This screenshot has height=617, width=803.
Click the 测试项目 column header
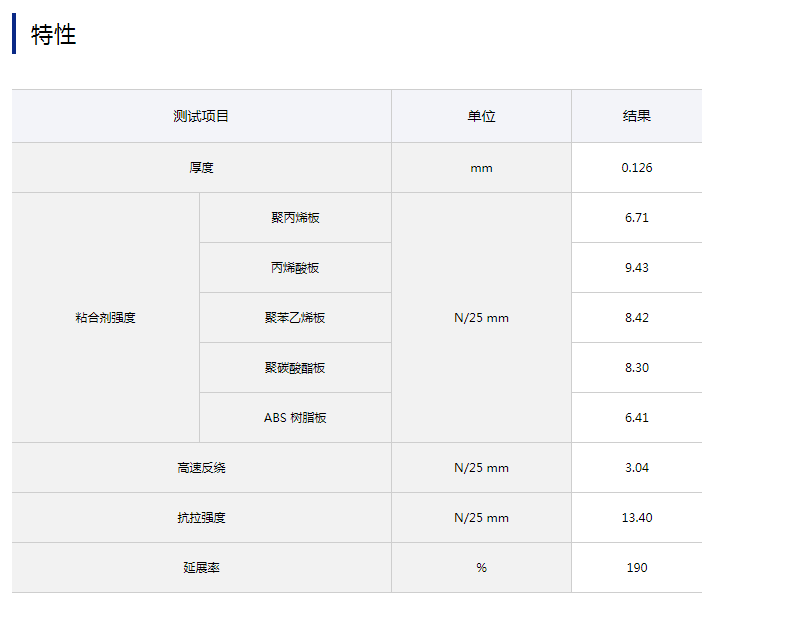pos(201,116)
